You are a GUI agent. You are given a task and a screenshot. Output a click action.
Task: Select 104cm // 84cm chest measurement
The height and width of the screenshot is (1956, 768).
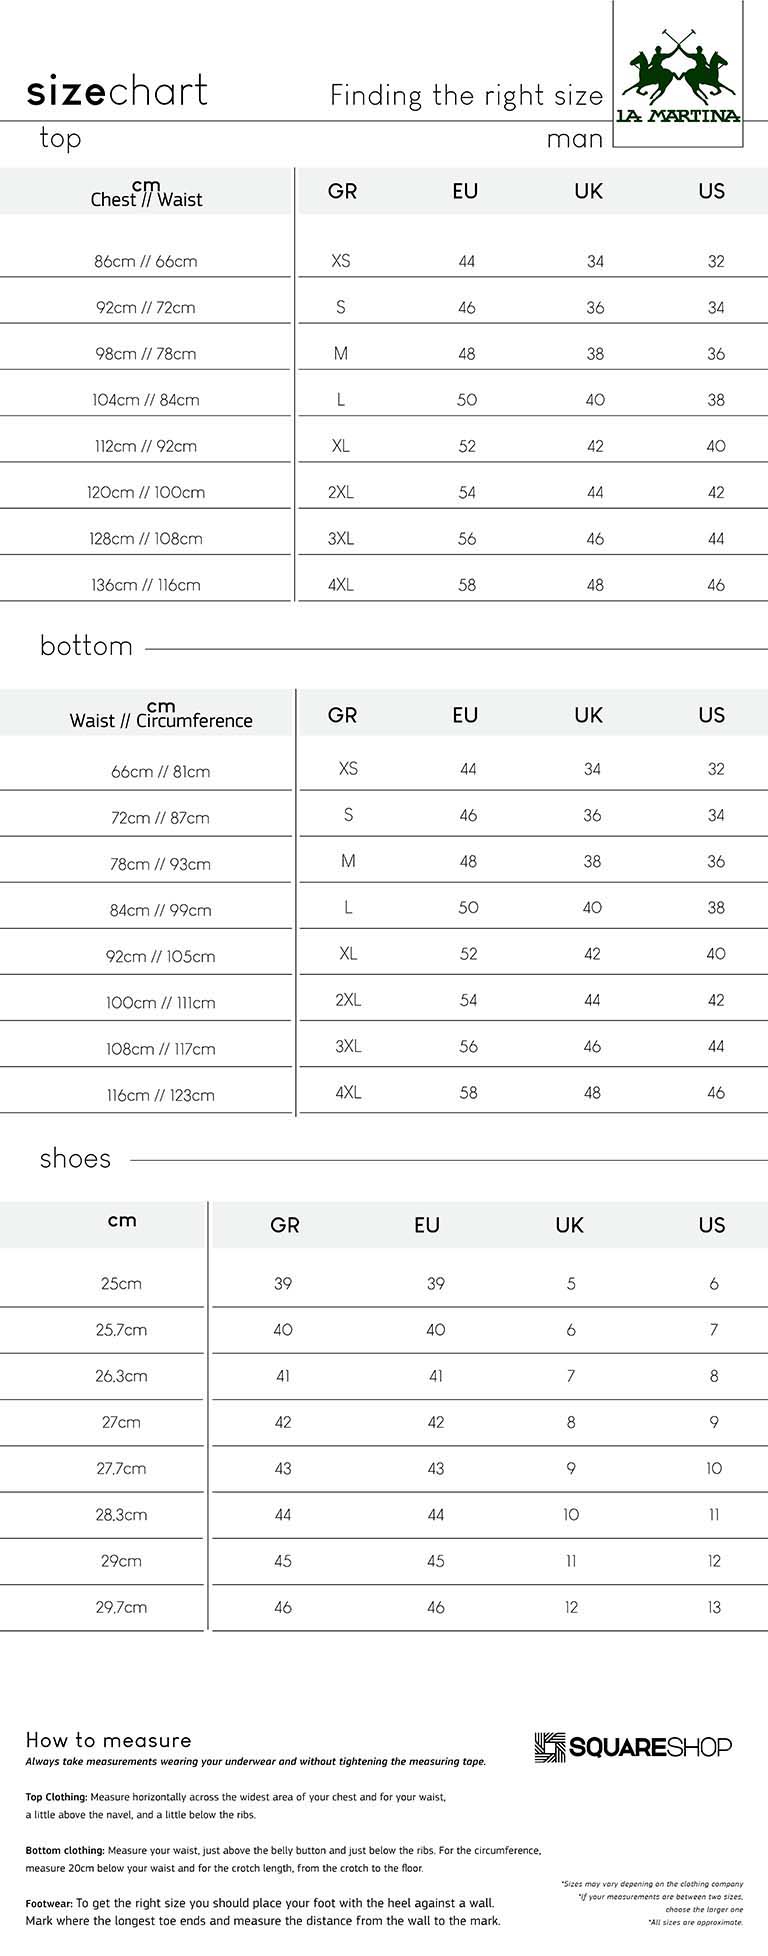[146, 400]
